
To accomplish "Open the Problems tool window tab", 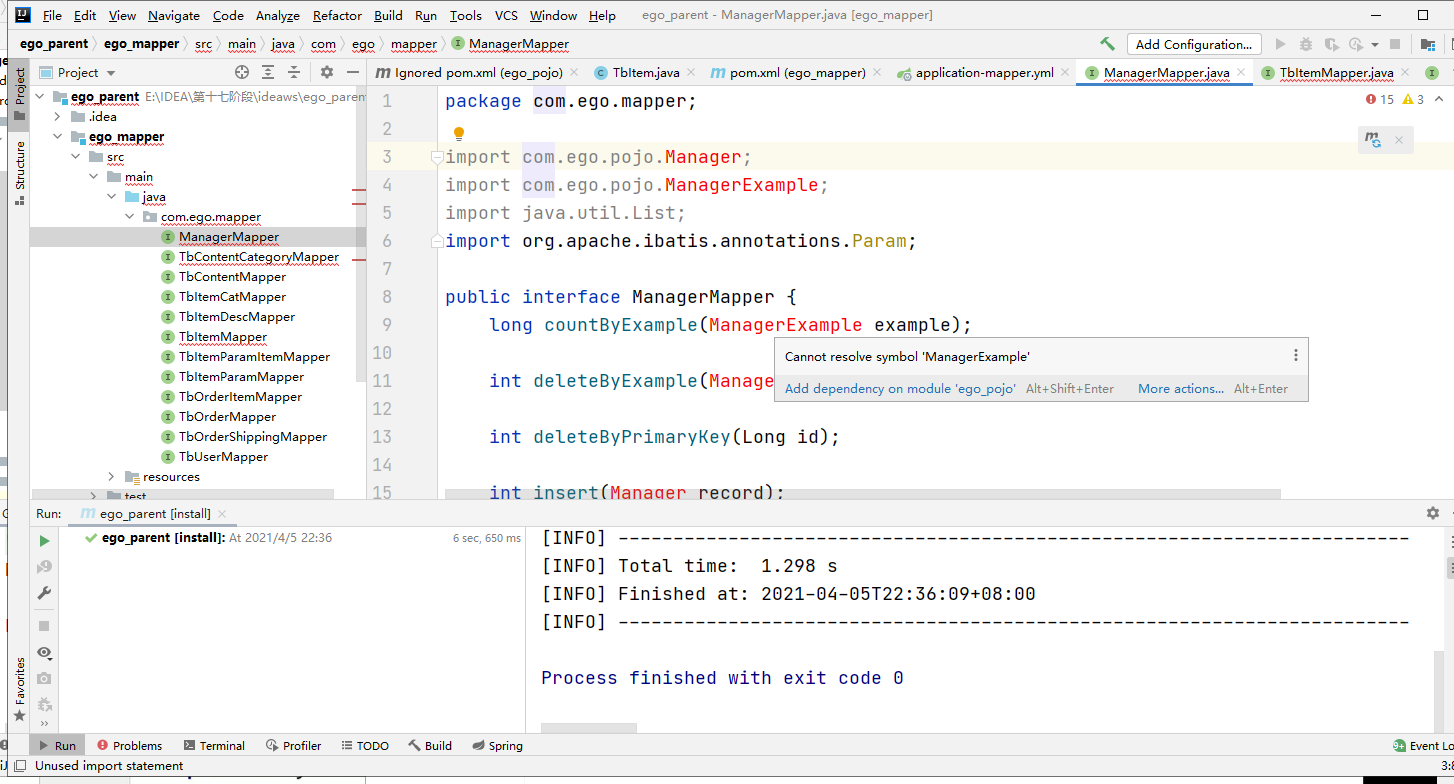I will pos(129,746).
